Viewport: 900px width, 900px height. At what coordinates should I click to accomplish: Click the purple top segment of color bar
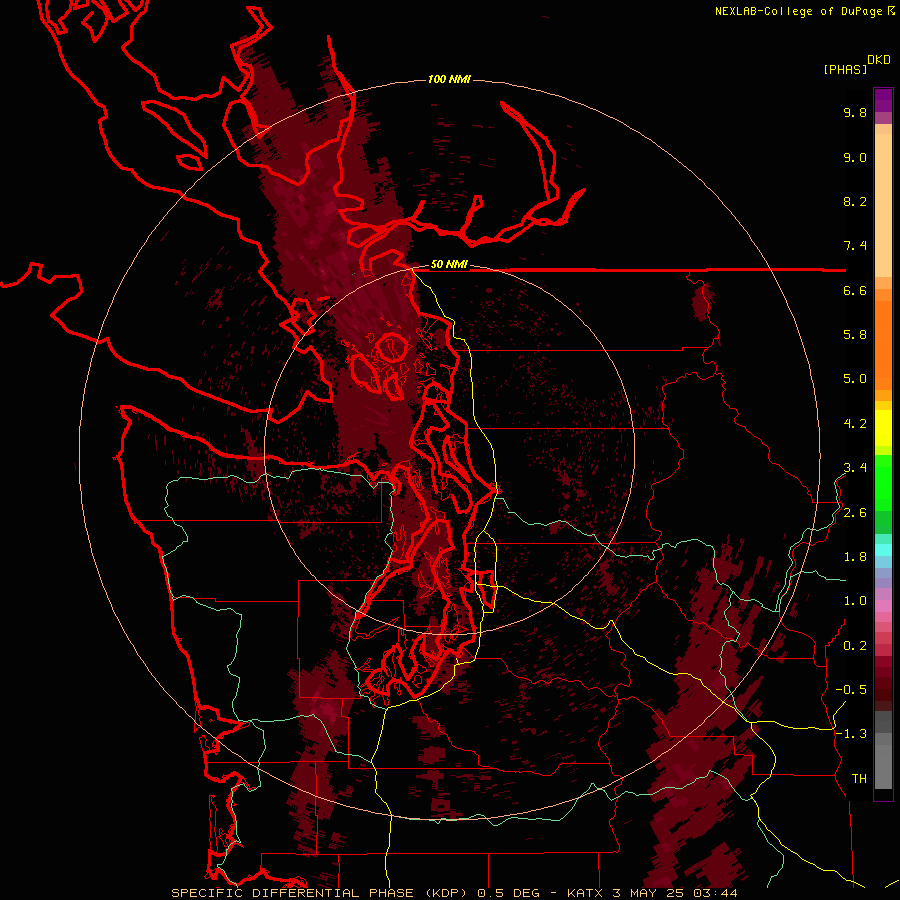pyautogui.click(x=883, y=100)
